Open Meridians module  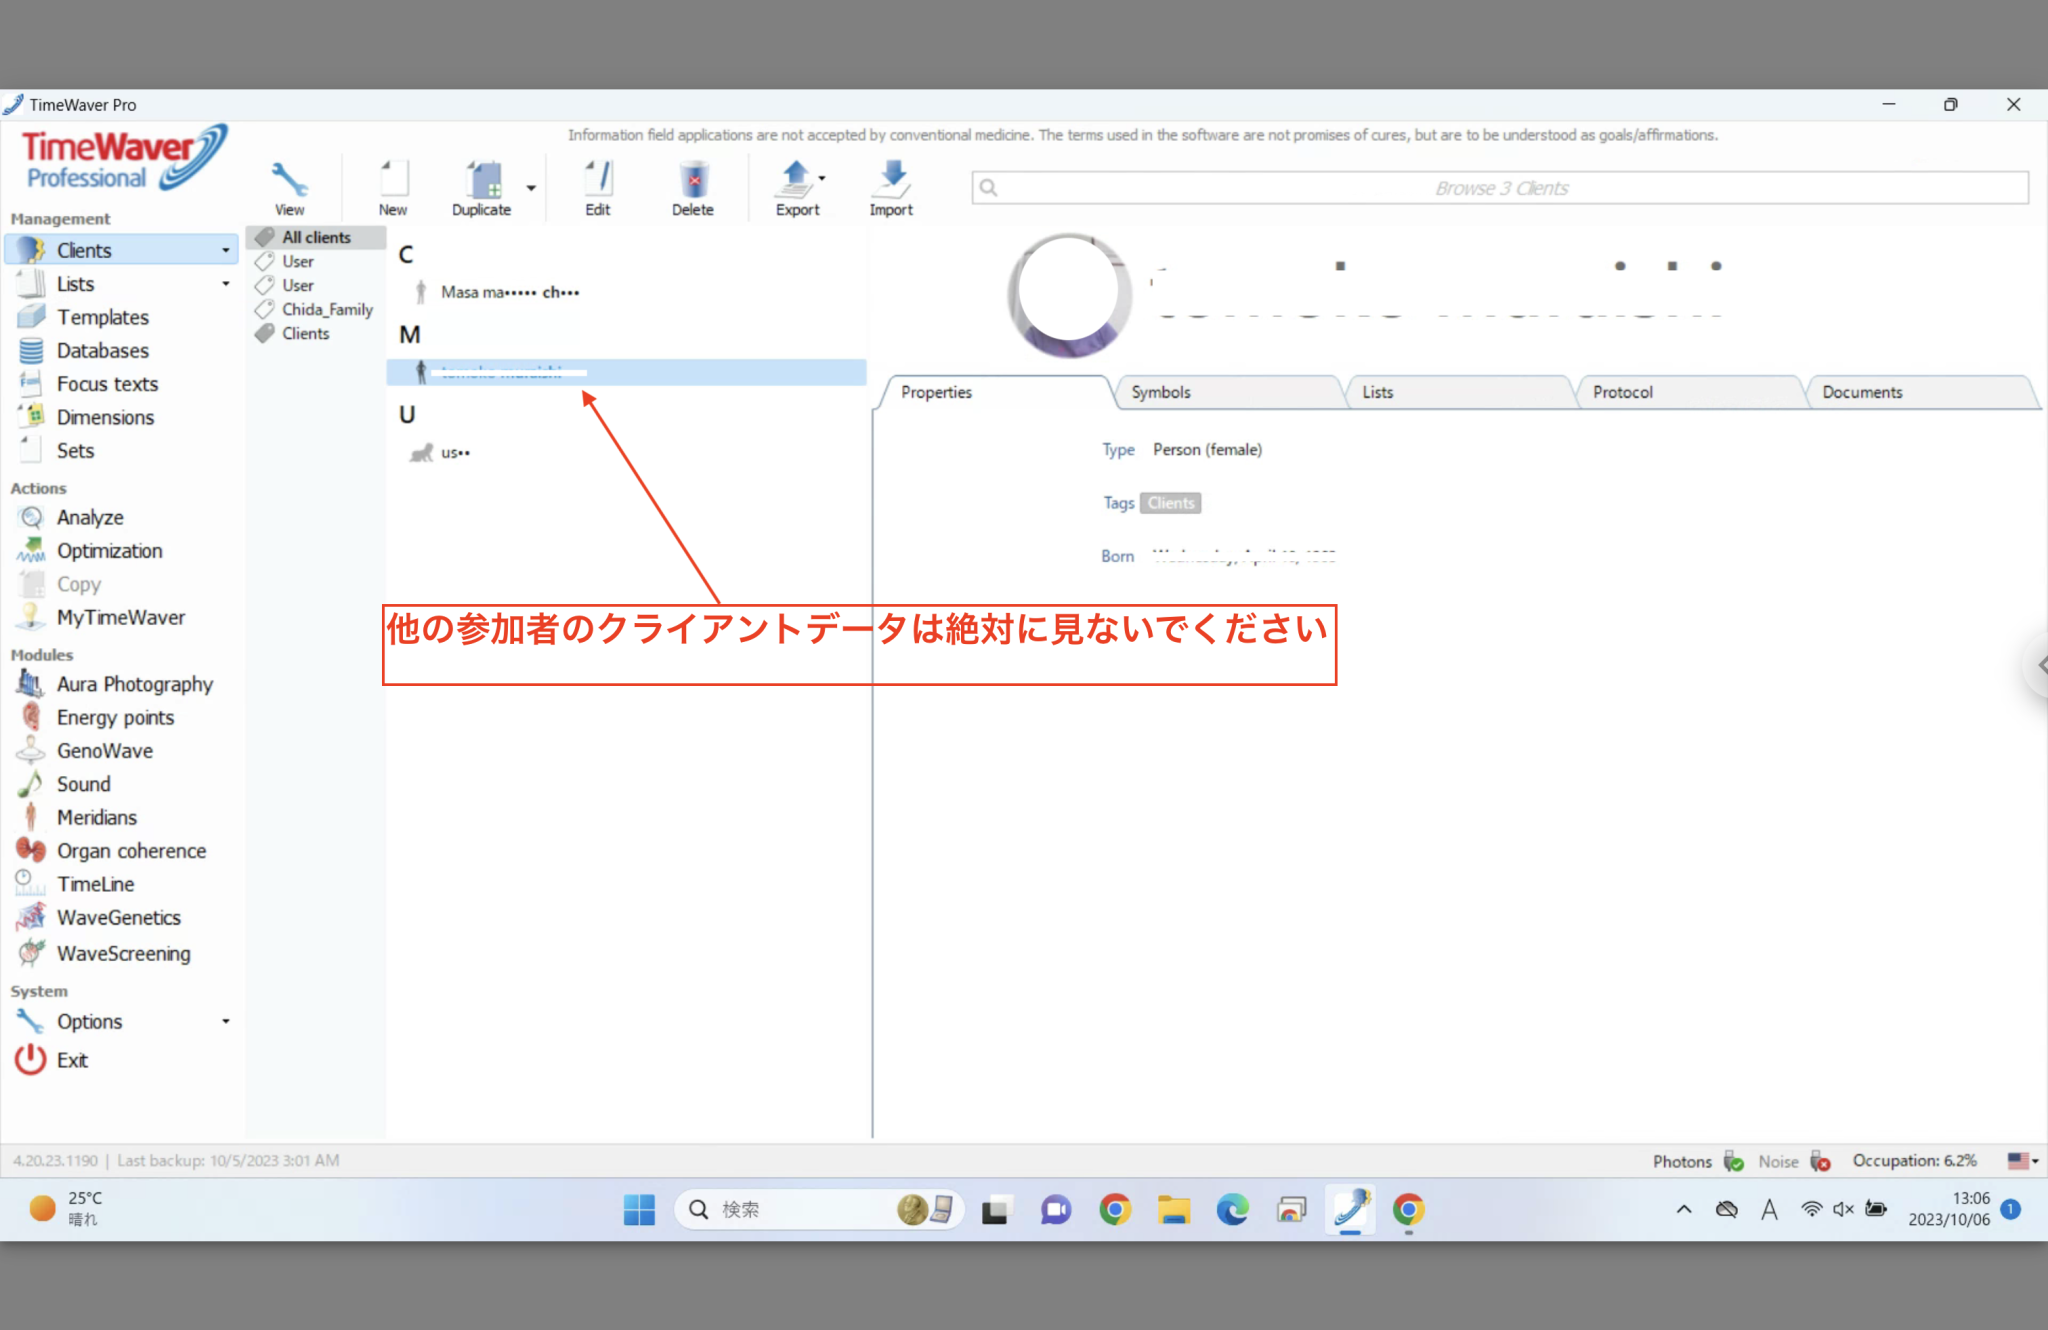point(96,817)
